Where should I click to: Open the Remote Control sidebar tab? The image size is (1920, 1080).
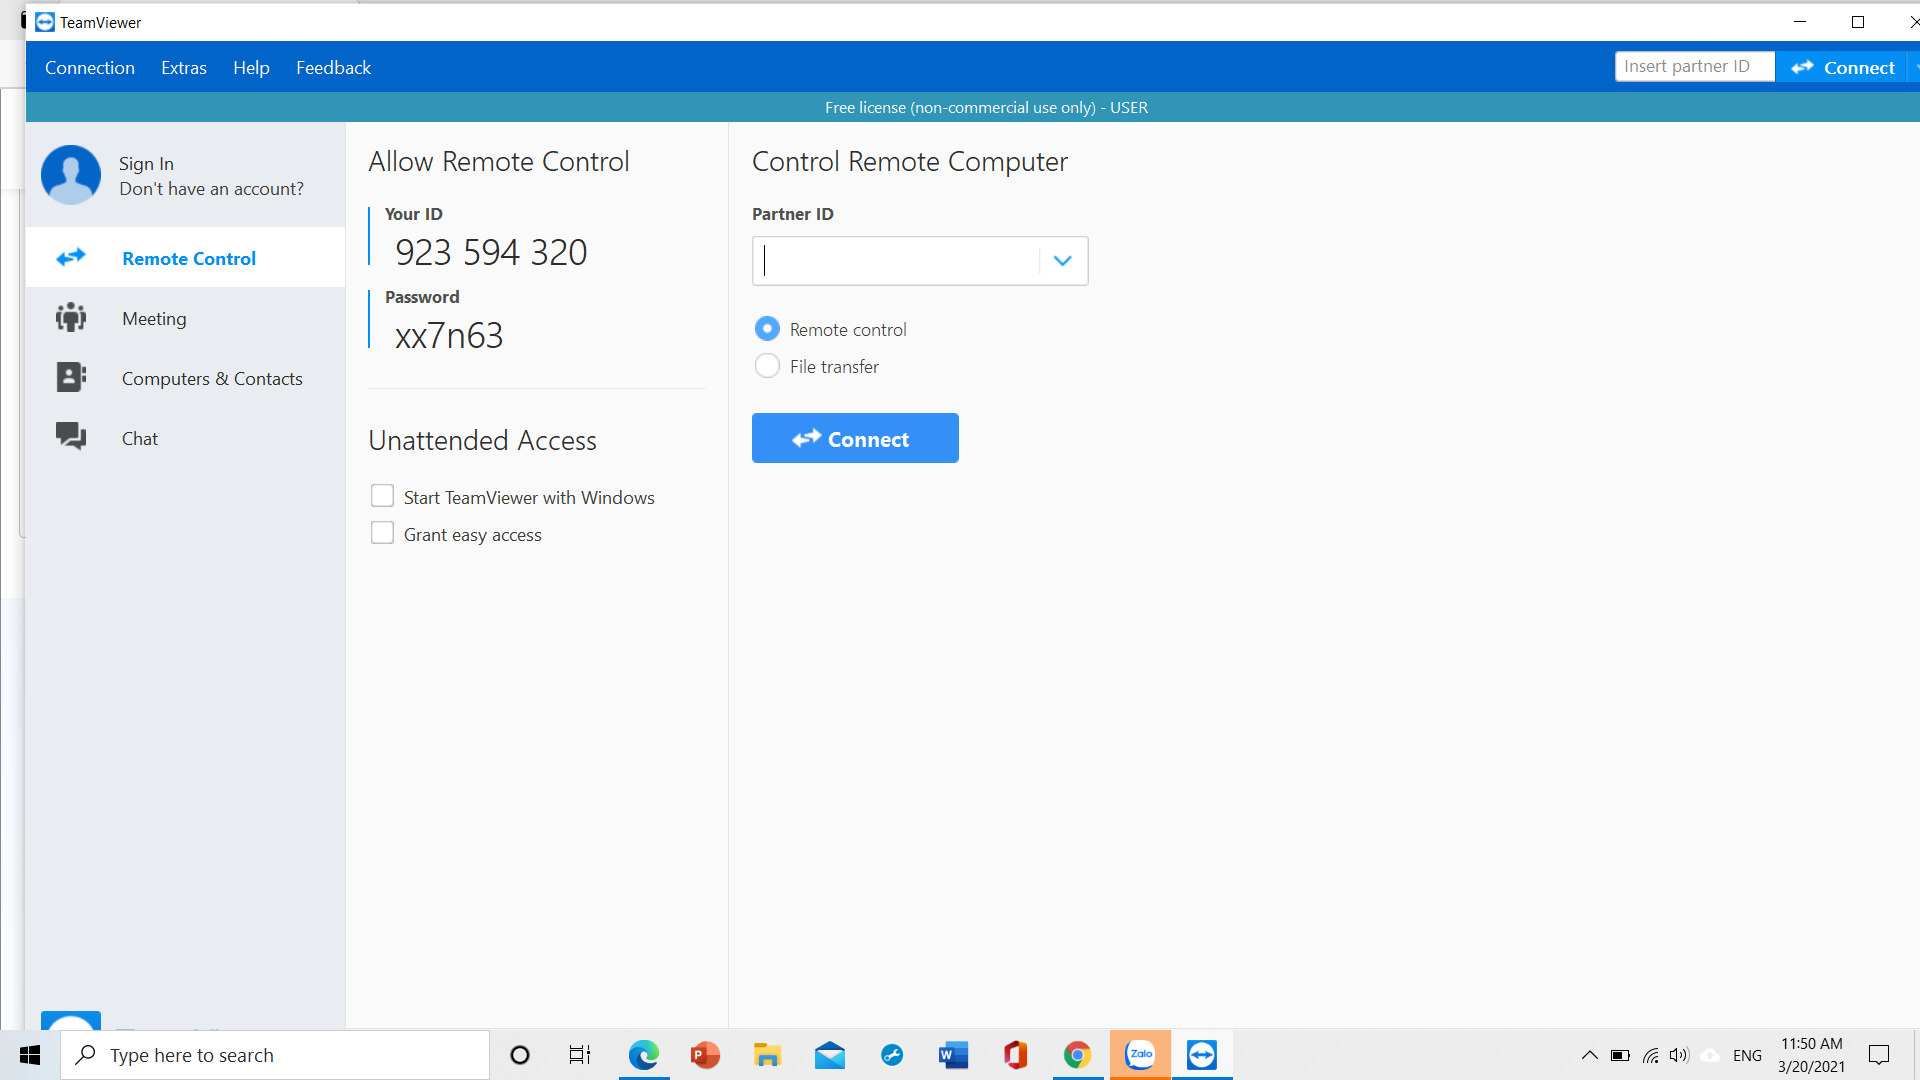pos(186,258)
